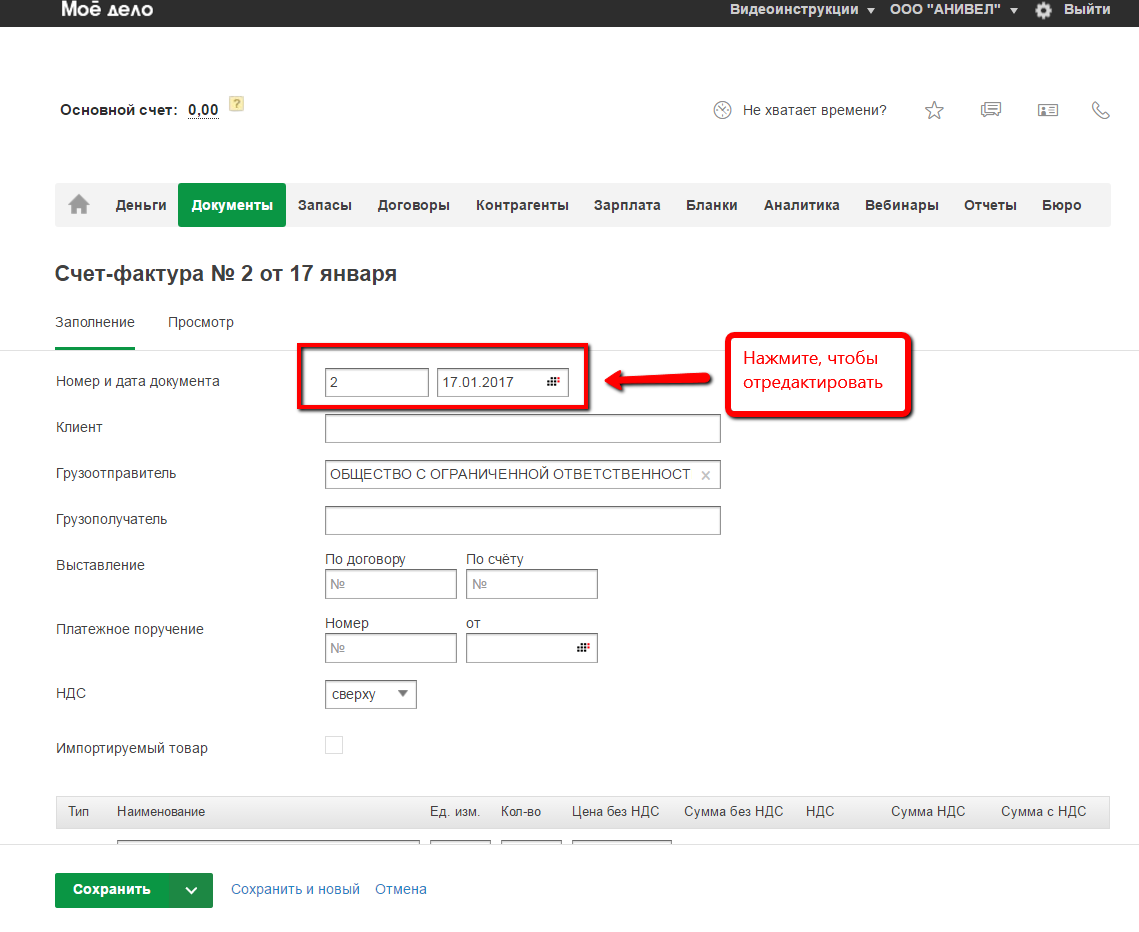Click the phone call icon
This screenshot has width=1139, height=932.
(1101, 110)
